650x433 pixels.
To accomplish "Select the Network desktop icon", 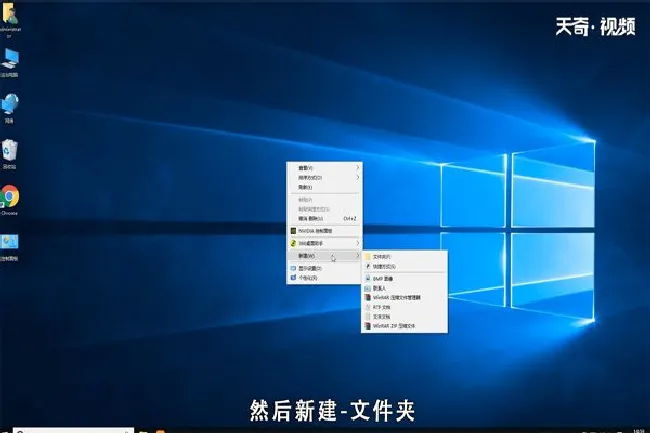I will point(9,108).
